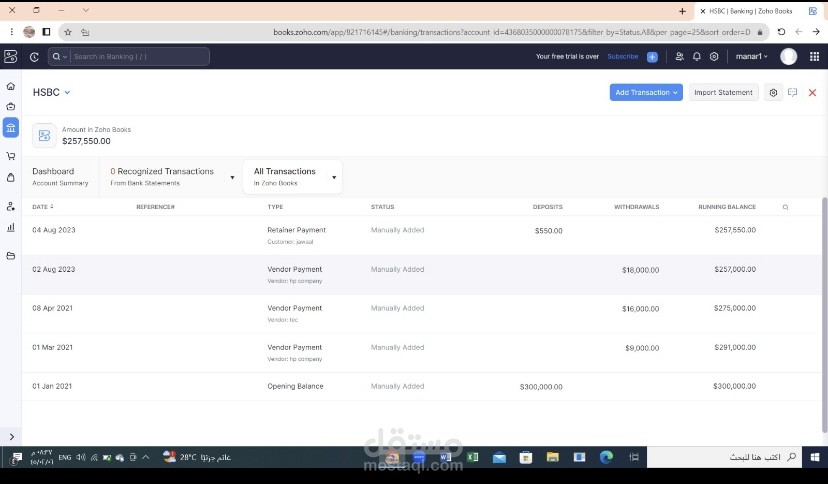828x484 pixels.
Task: Expand the All Transactions dropdown arrow
Action: click(334, 177)
